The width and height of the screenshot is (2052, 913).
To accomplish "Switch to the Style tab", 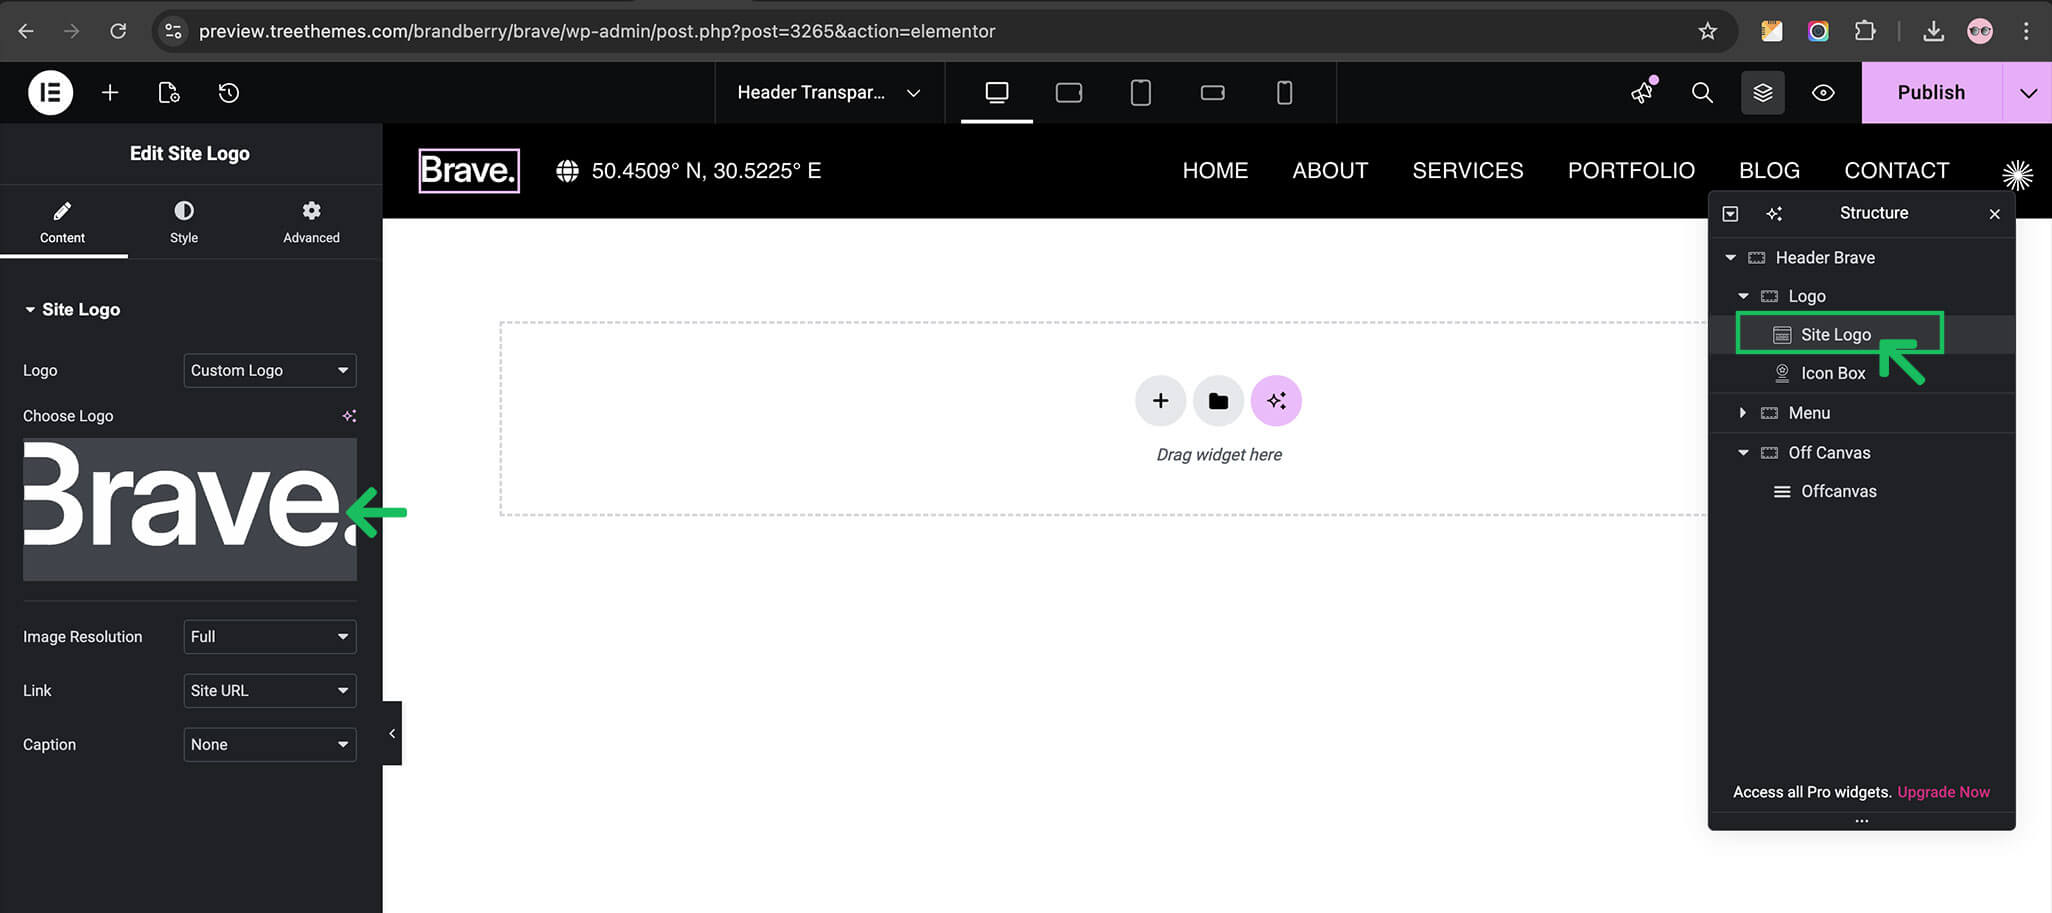I will (x=184, y=222).
